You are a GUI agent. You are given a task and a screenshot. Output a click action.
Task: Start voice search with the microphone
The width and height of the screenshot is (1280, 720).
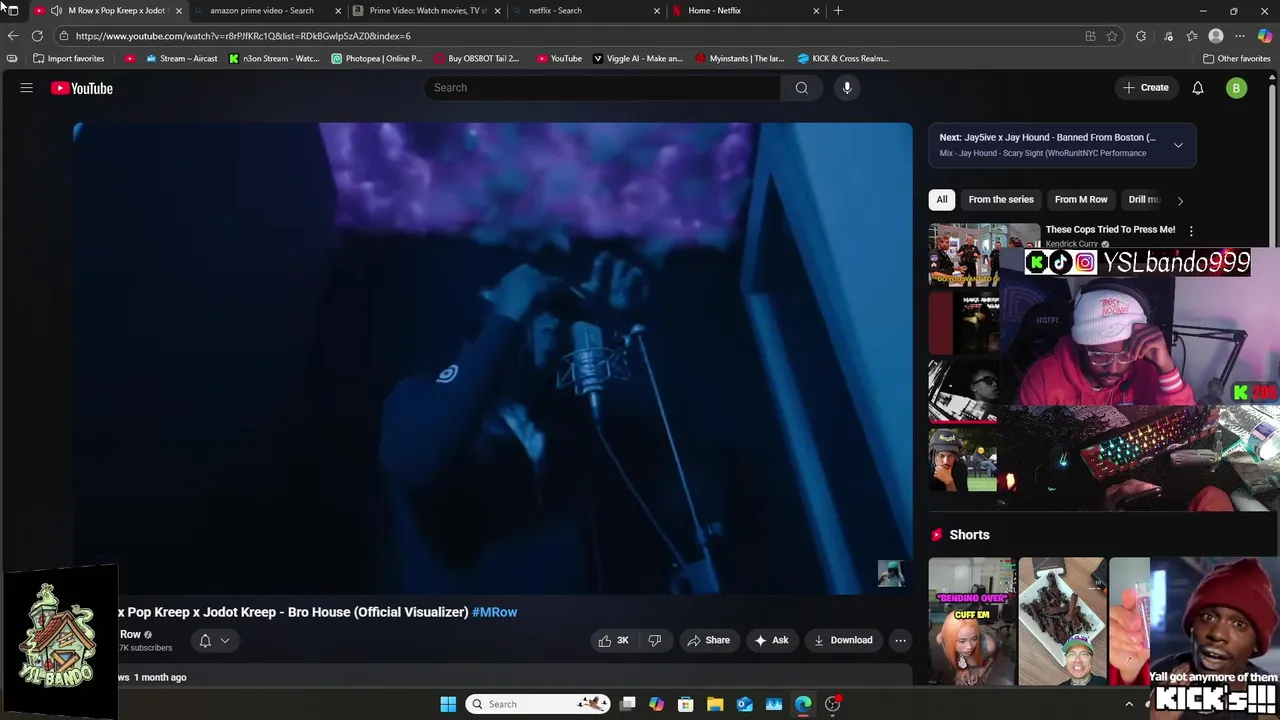coord(847,88)
